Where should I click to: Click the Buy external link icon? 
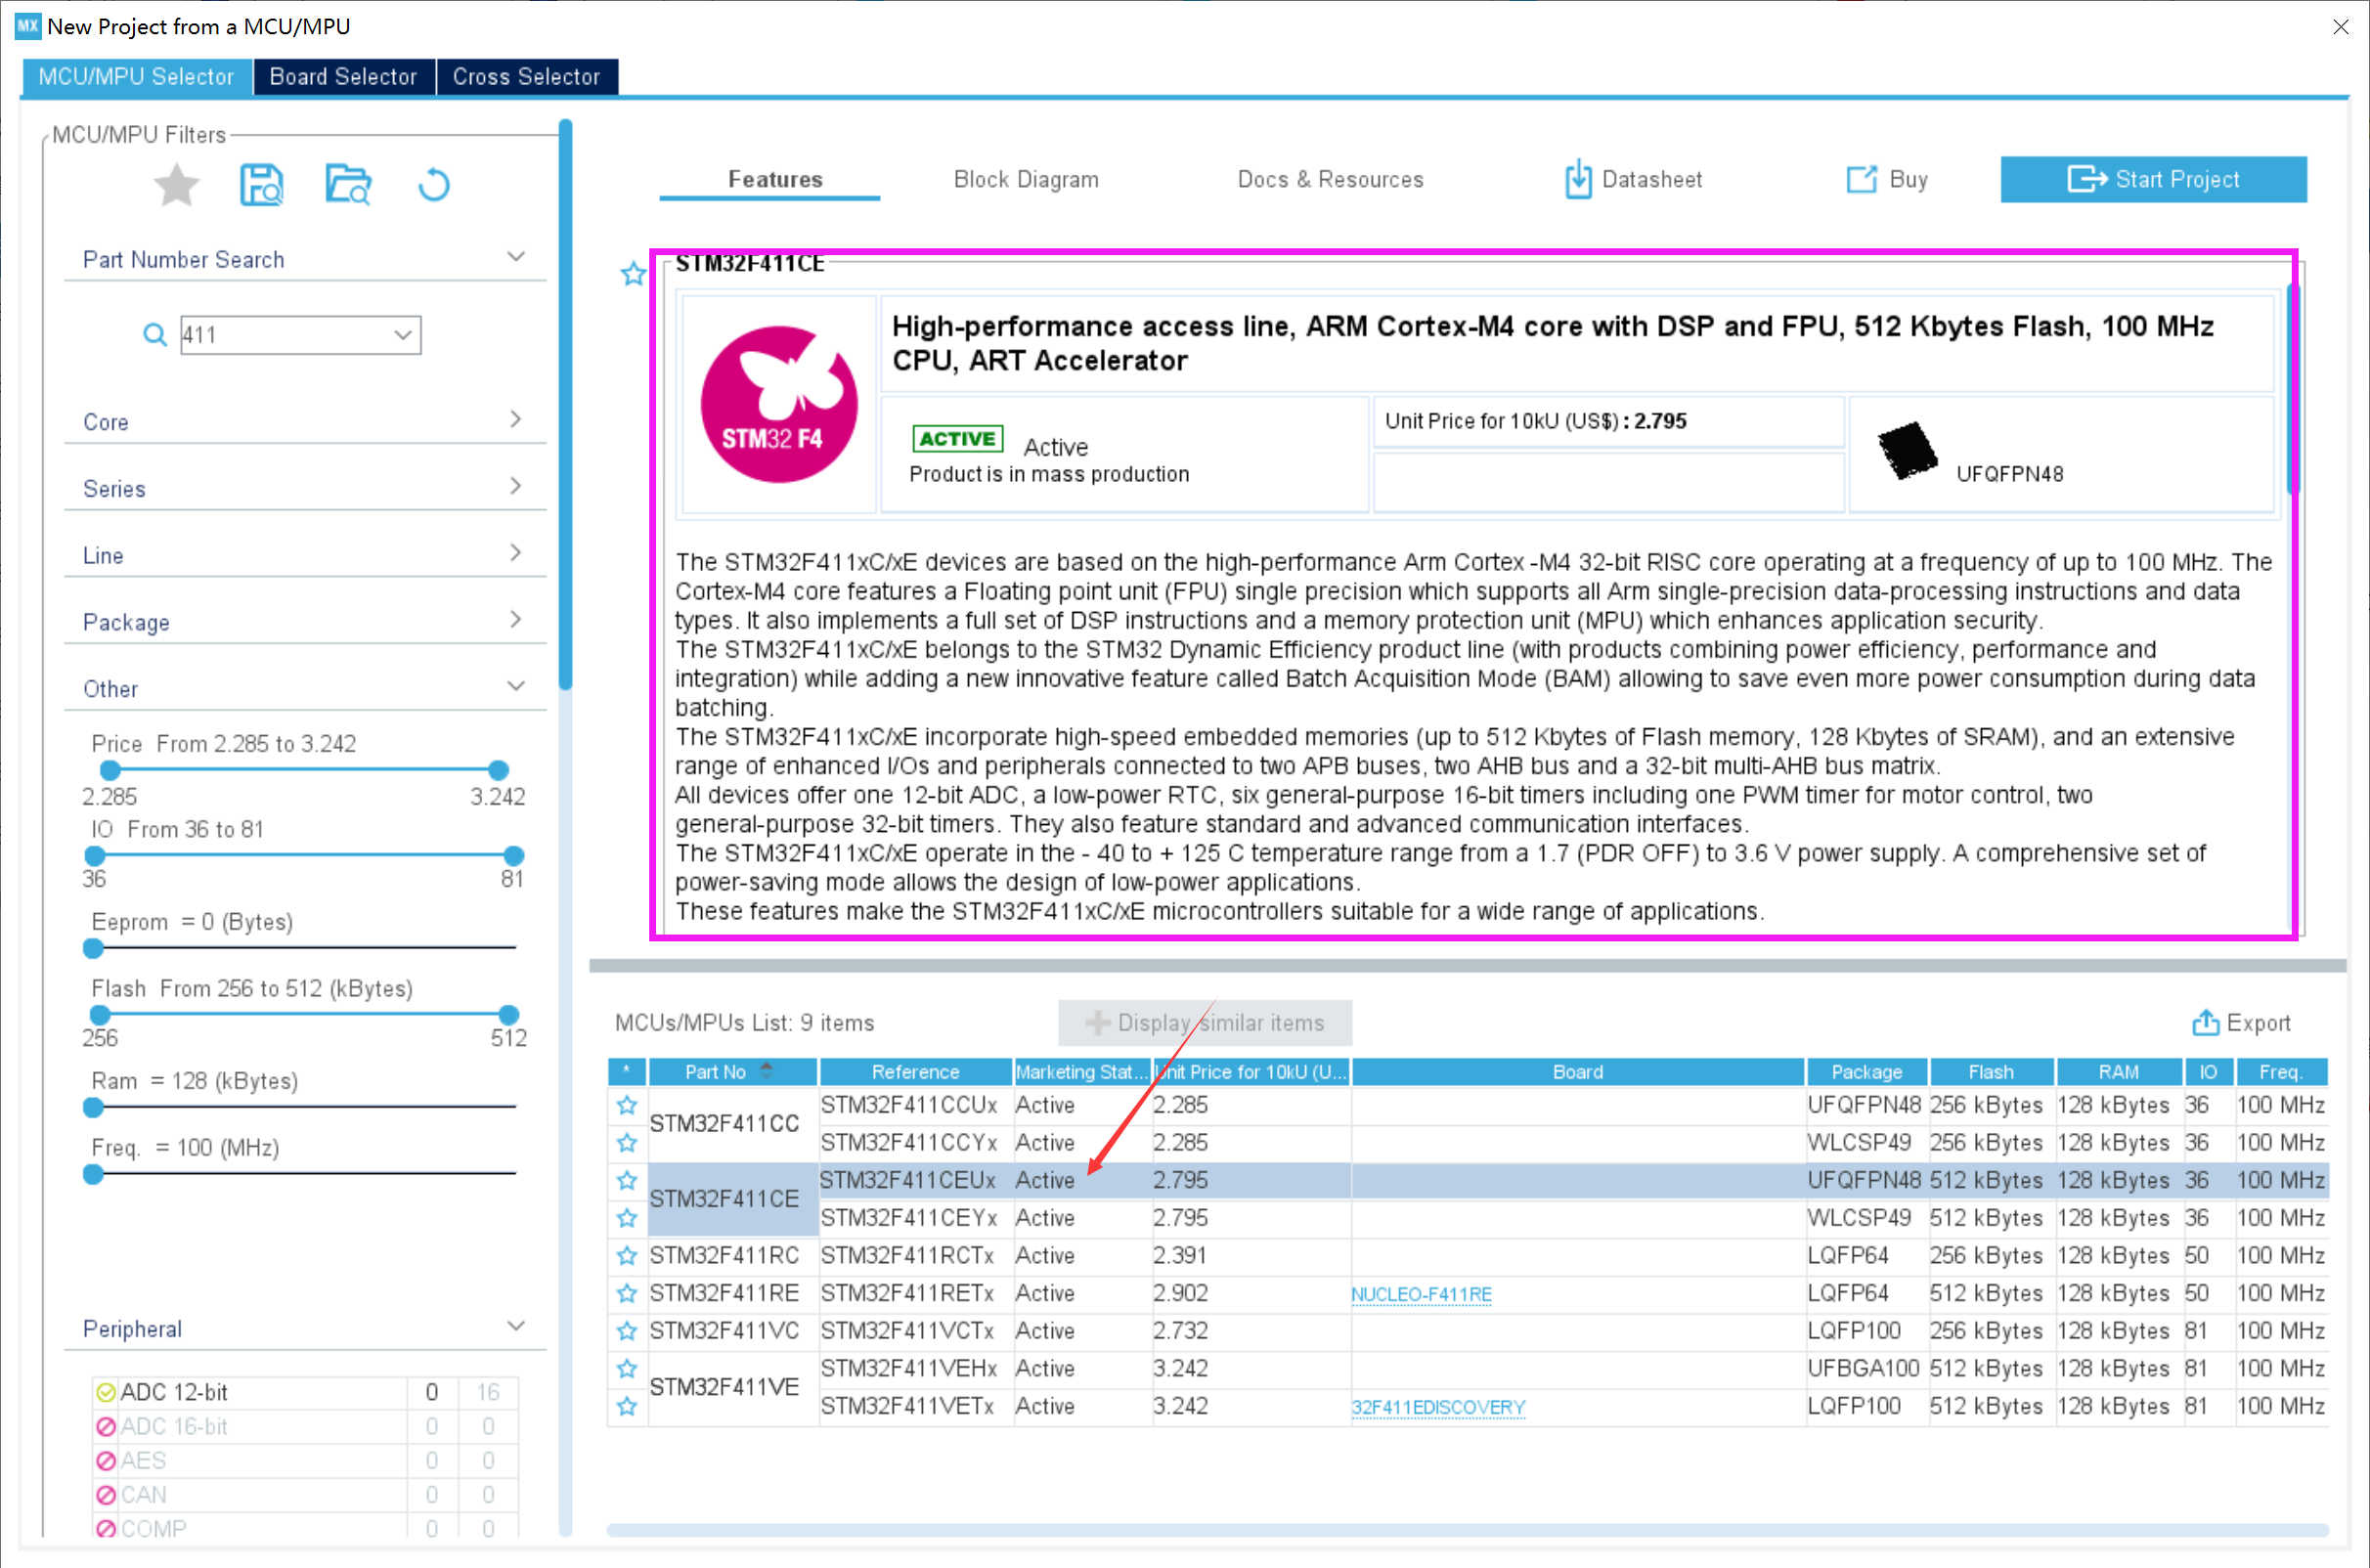pos(1860,180)
